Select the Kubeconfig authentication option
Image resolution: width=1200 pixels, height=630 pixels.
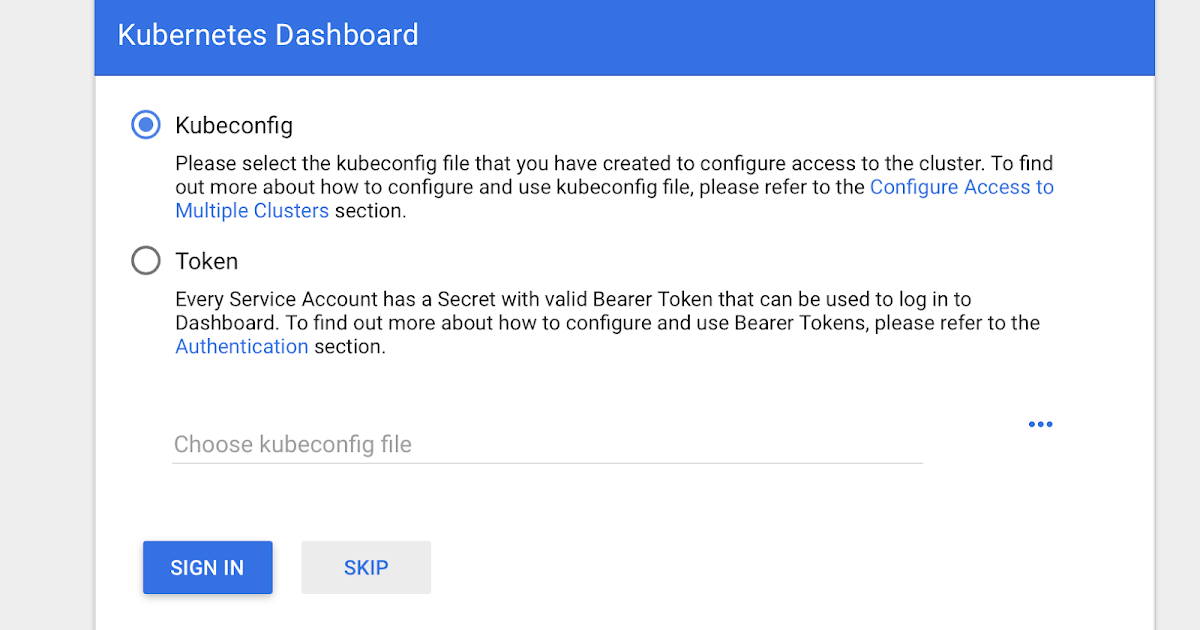146,124
